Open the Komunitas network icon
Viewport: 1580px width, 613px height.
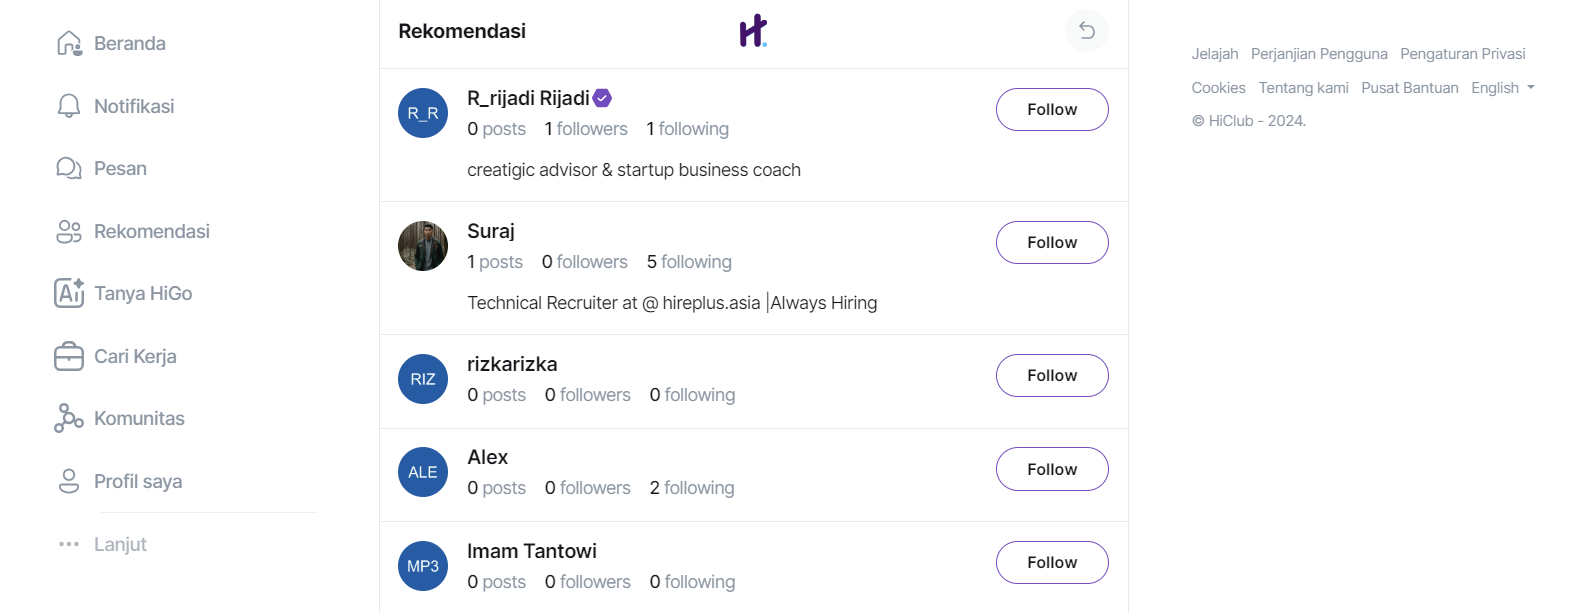[69, 418]
